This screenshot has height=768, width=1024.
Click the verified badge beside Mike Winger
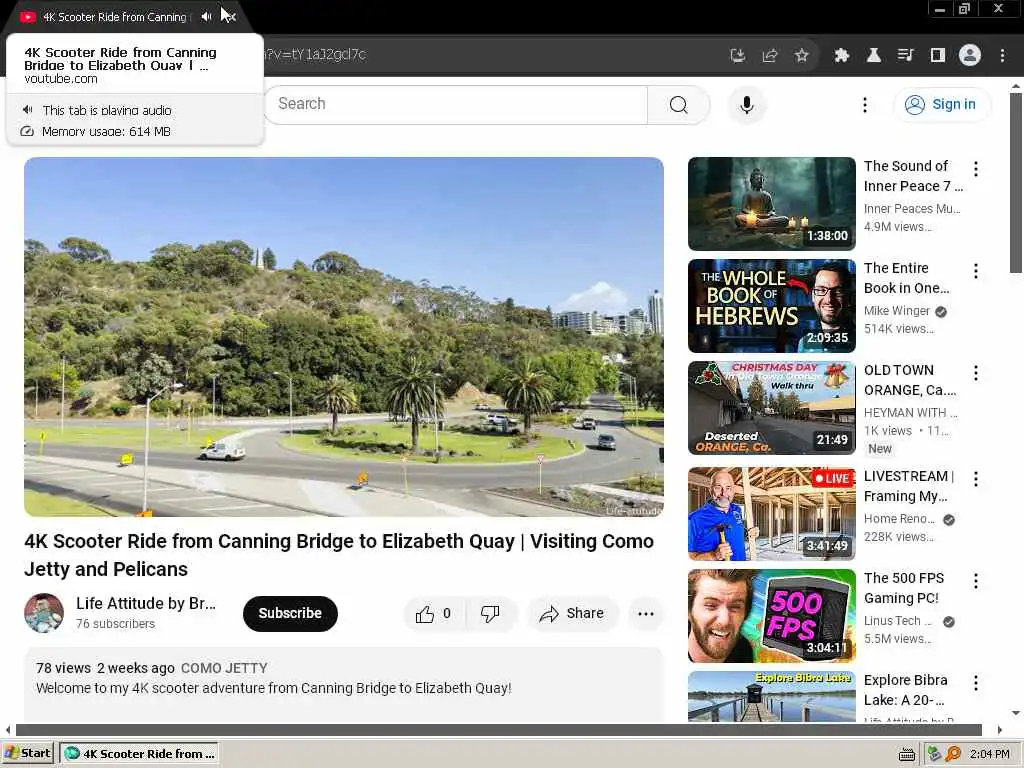tap(941, 312)
